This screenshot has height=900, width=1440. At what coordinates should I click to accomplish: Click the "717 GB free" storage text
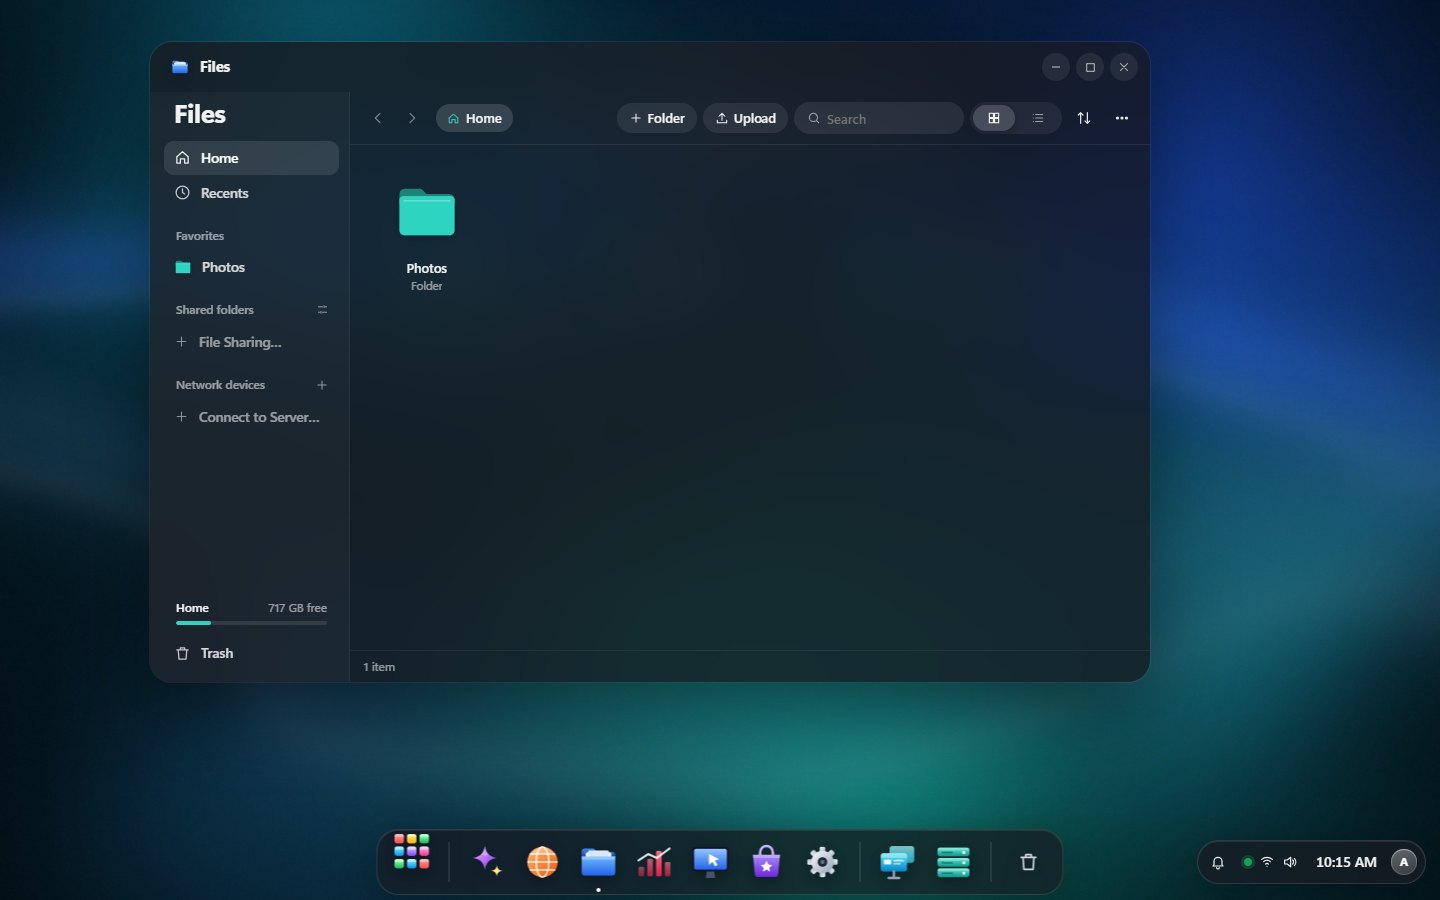coord(297,608)
